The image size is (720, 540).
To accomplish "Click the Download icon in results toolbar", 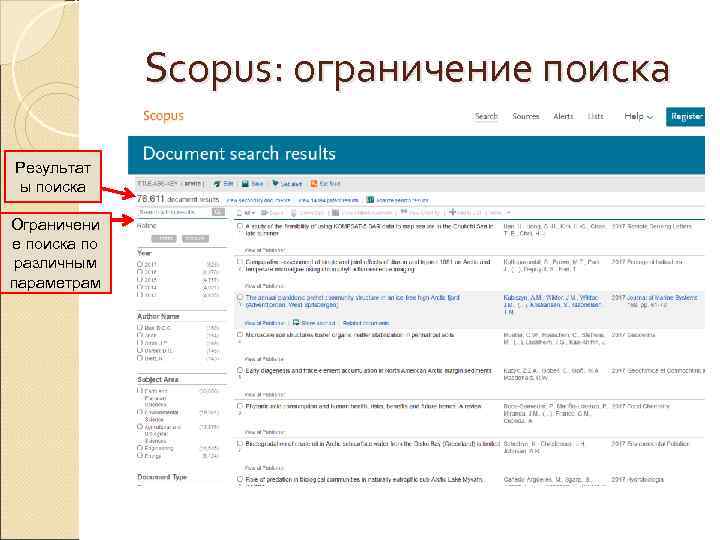I will (294, 213).
